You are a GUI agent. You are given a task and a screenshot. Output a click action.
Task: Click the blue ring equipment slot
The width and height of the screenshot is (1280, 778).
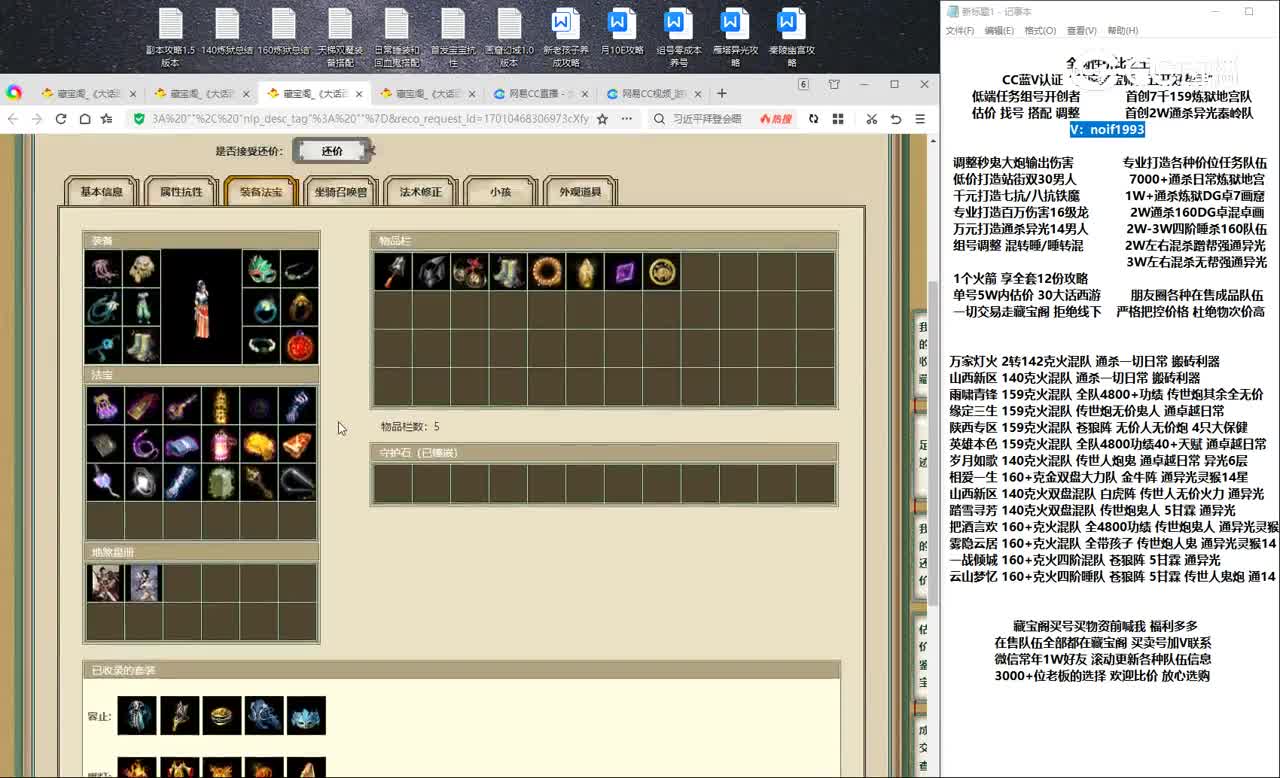[x=260, y=307]
